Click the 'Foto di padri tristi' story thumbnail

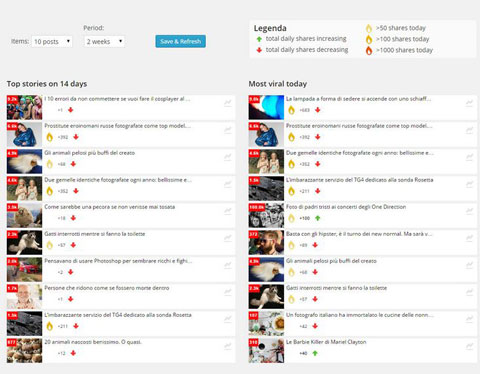point(266,215)
